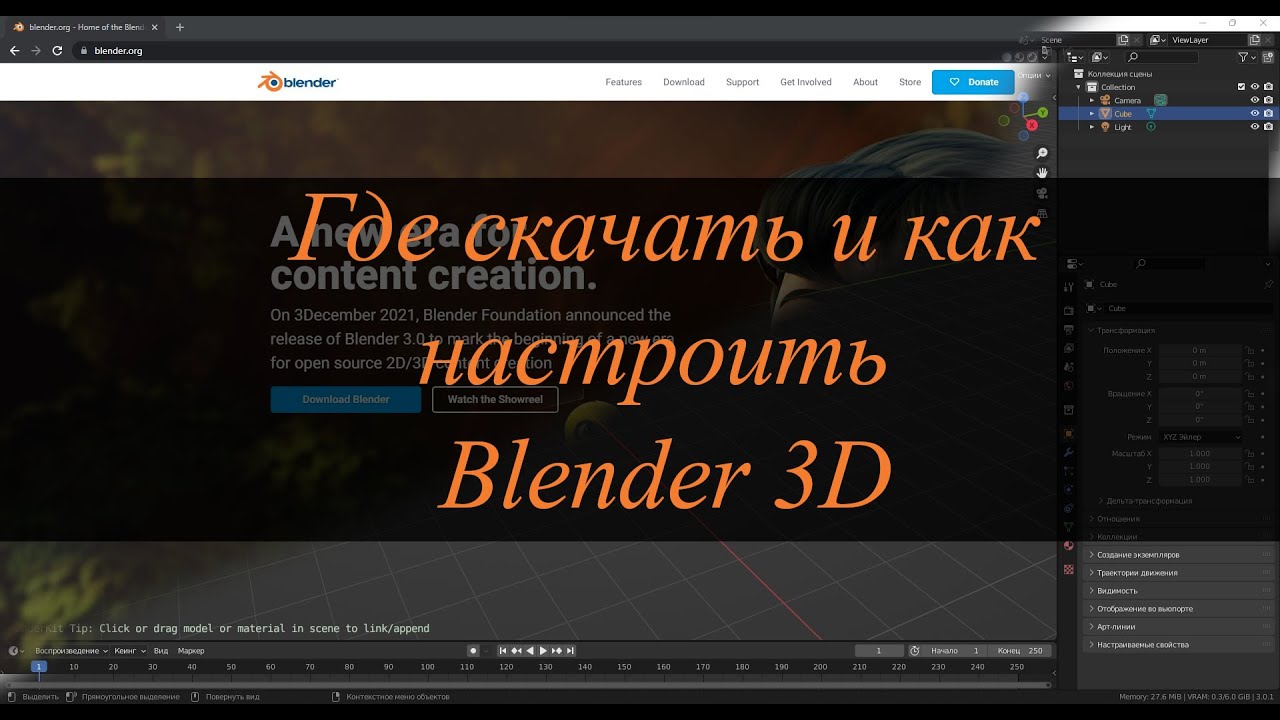Create a new scene with the Scene copy icon
Viewport: 1280px width, 720px height.
(x=1123, y=40)
